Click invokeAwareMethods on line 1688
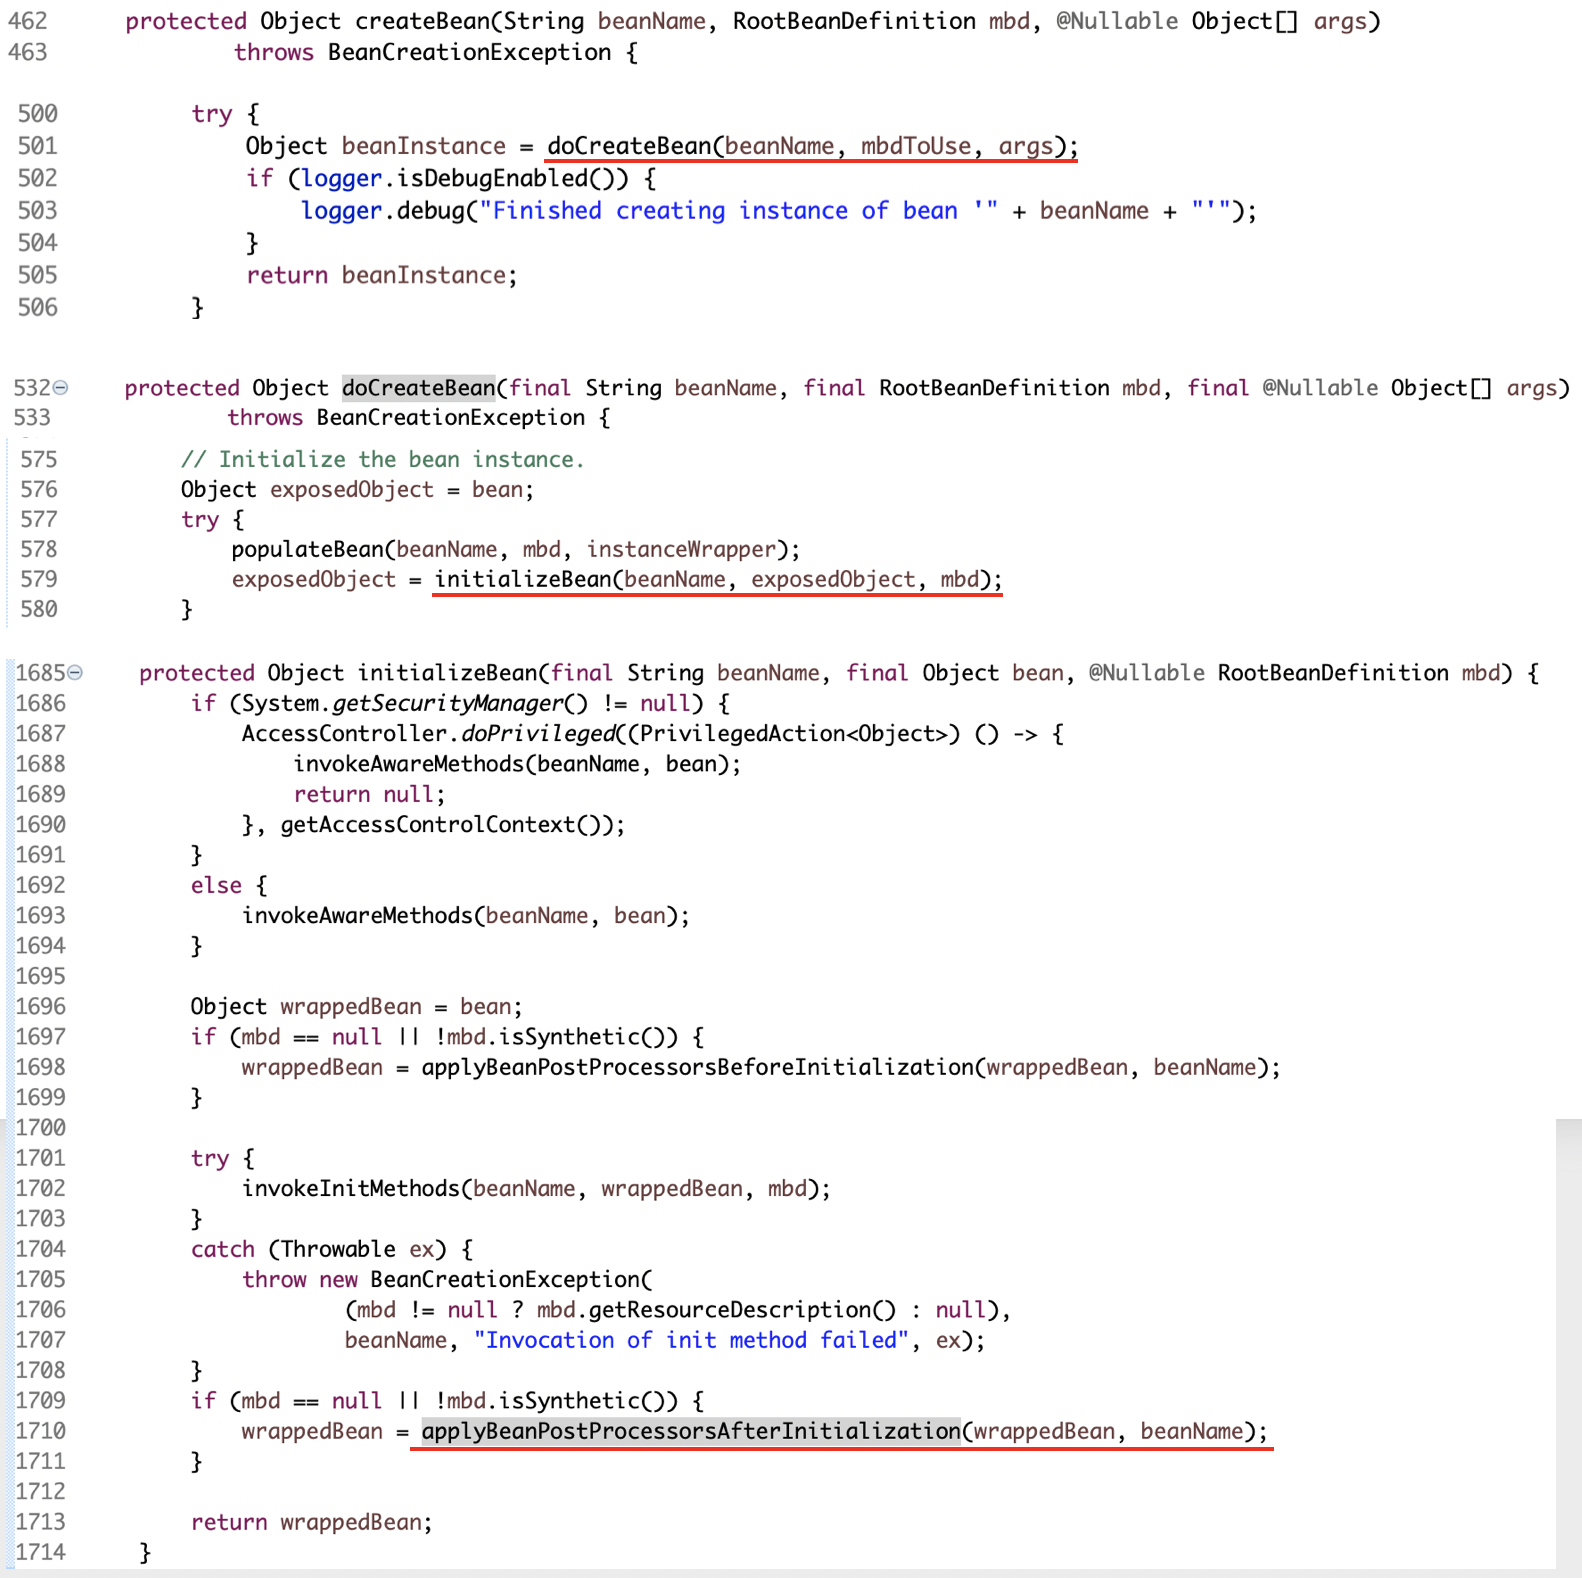1582x1578 pixels. point(409,764)
